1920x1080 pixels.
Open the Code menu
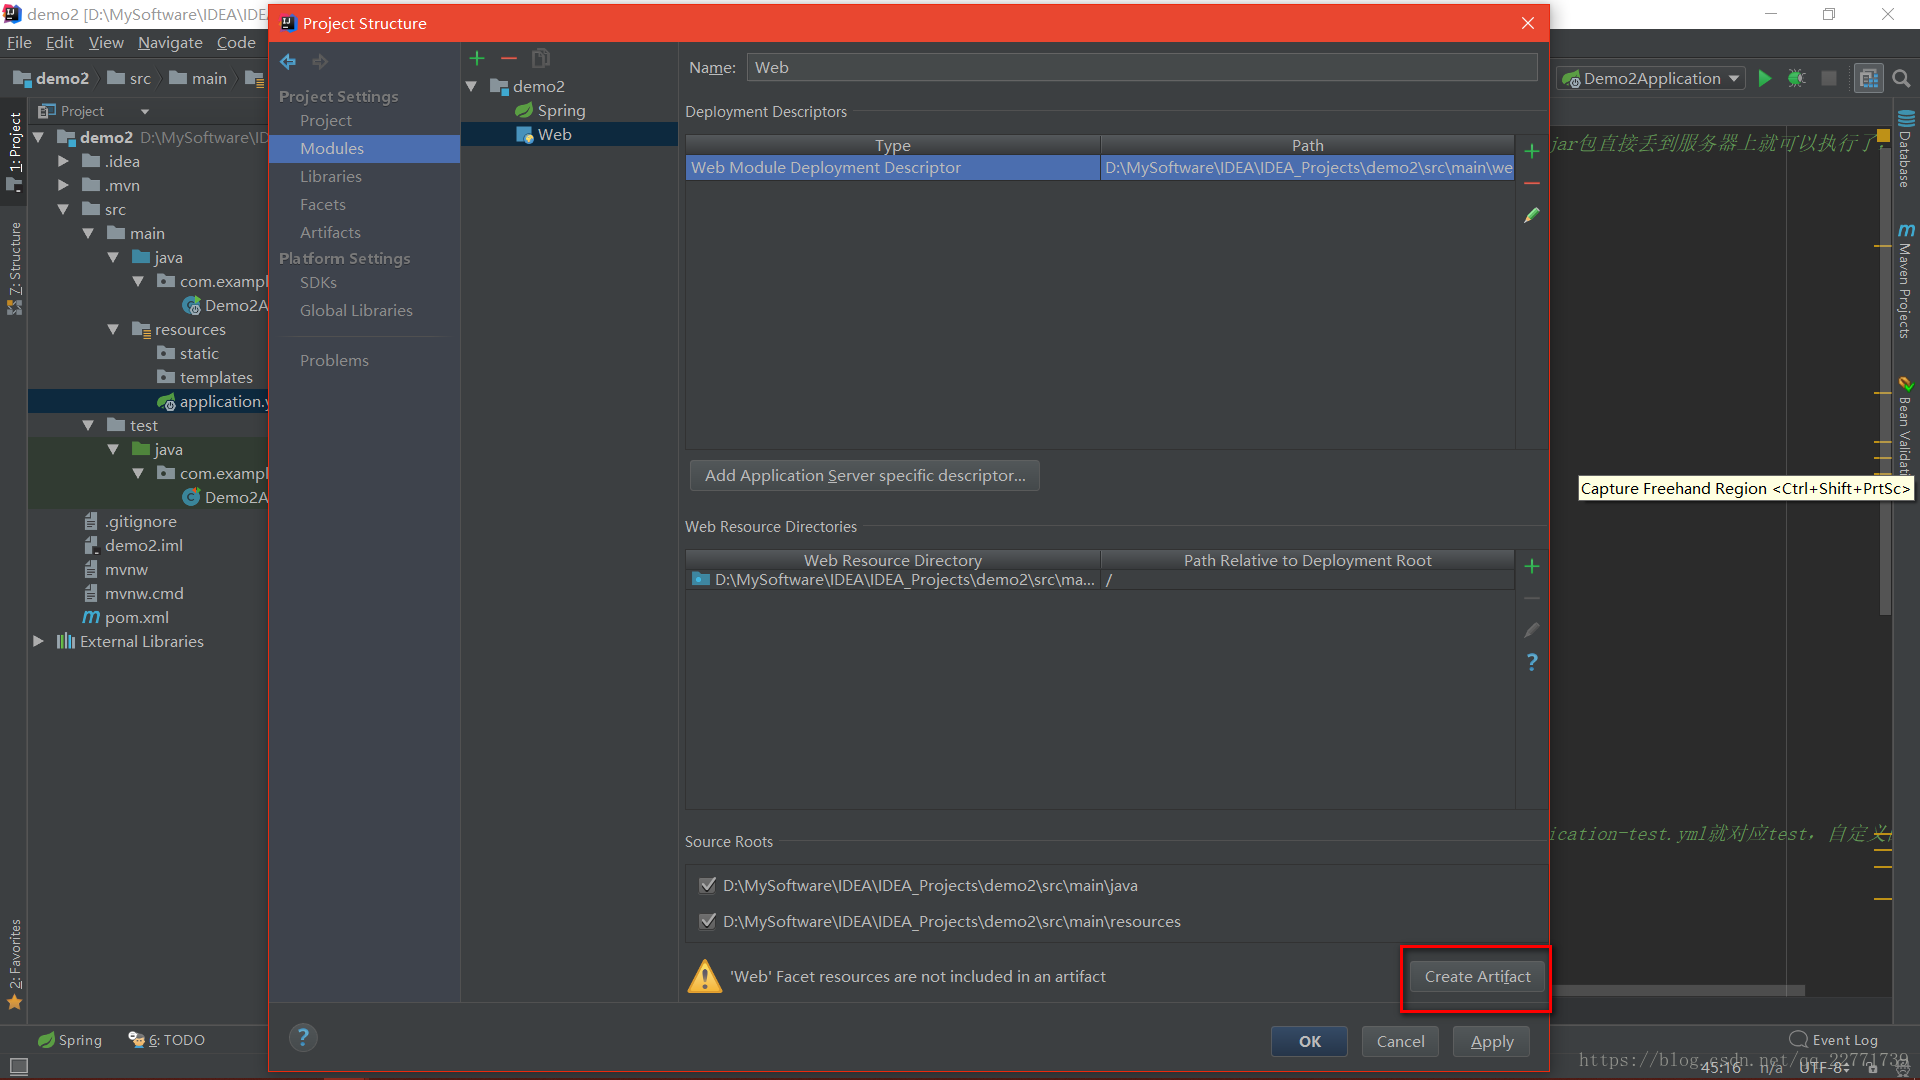point(236,42)
